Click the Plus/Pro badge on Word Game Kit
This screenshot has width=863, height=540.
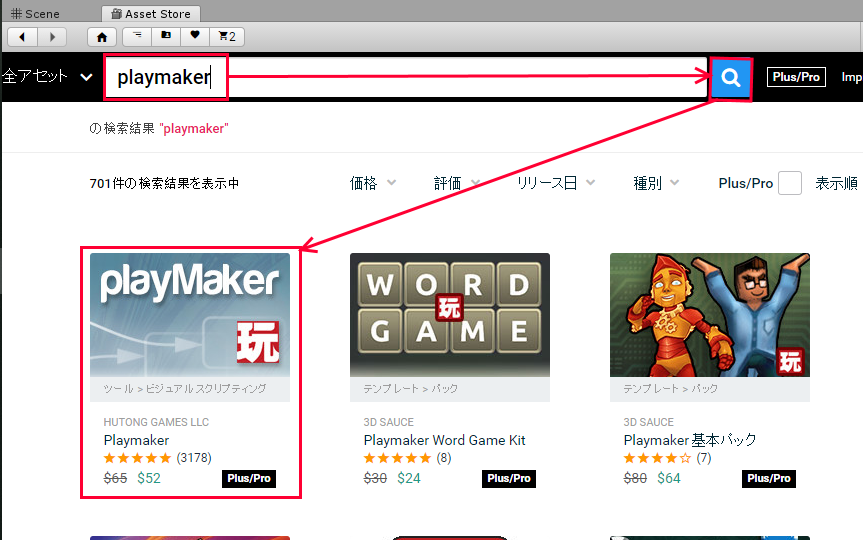pyautogui.click(x=509, y=478)
